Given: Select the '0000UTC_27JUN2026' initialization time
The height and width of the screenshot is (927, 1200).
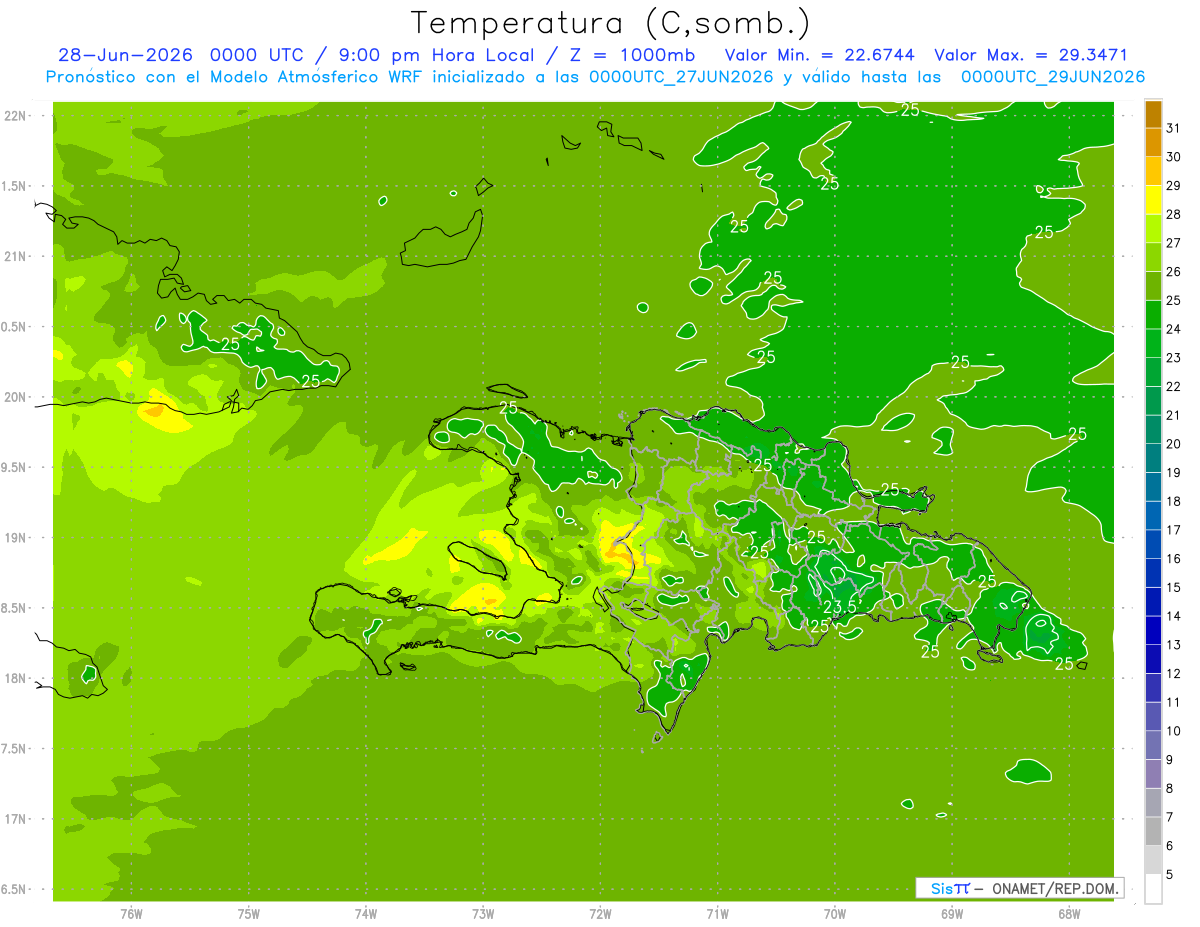Looking at the screenshot, I should pos(681,77).
